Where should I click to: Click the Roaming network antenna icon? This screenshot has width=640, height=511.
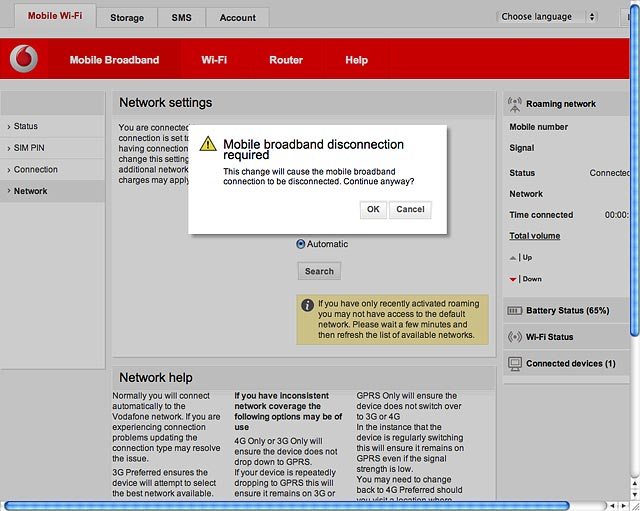point(515,104)
